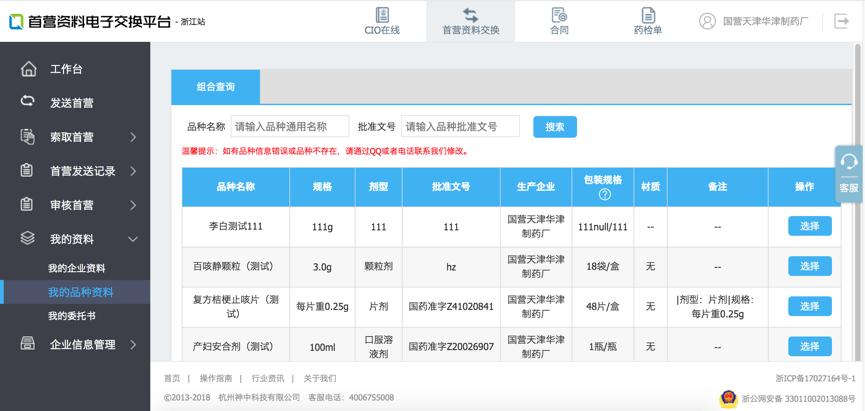
Task: Select the 首营资料交换 exchange arrows icon
Action: [471, 15]
